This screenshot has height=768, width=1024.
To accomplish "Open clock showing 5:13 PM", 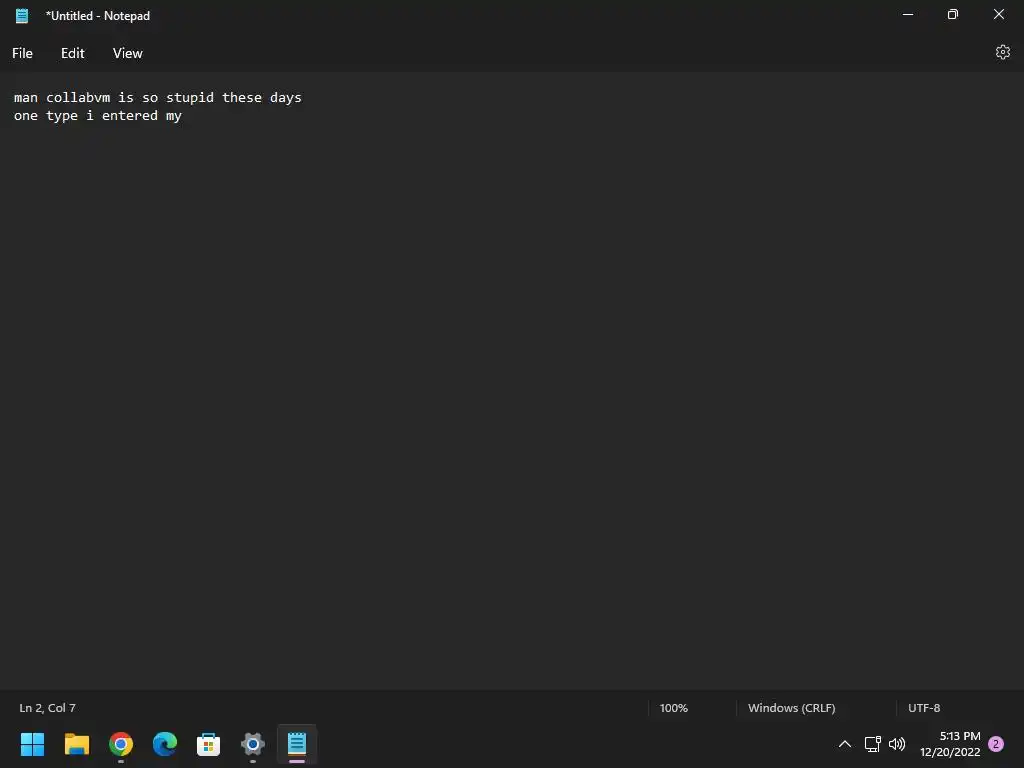I will click(950, 744).
